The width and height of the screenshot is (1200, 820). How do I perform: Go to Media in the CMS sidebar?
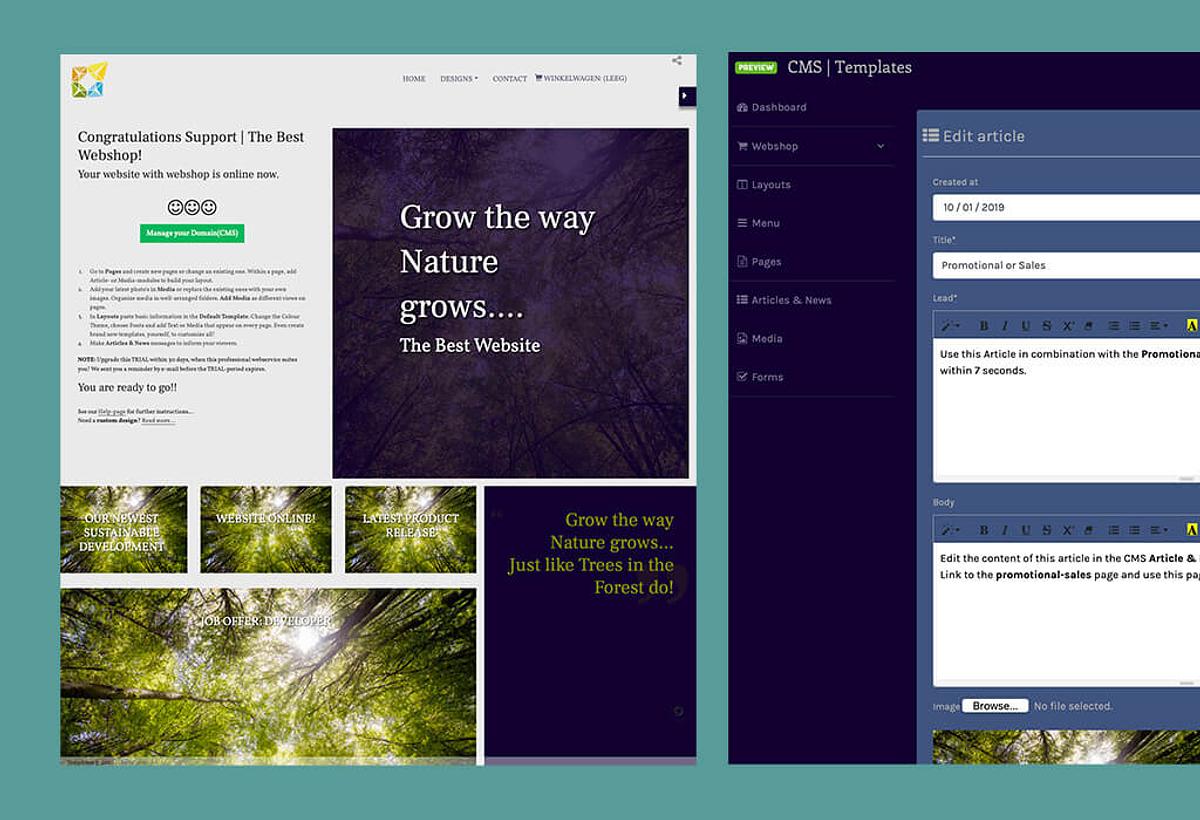(x=766, y=339)
